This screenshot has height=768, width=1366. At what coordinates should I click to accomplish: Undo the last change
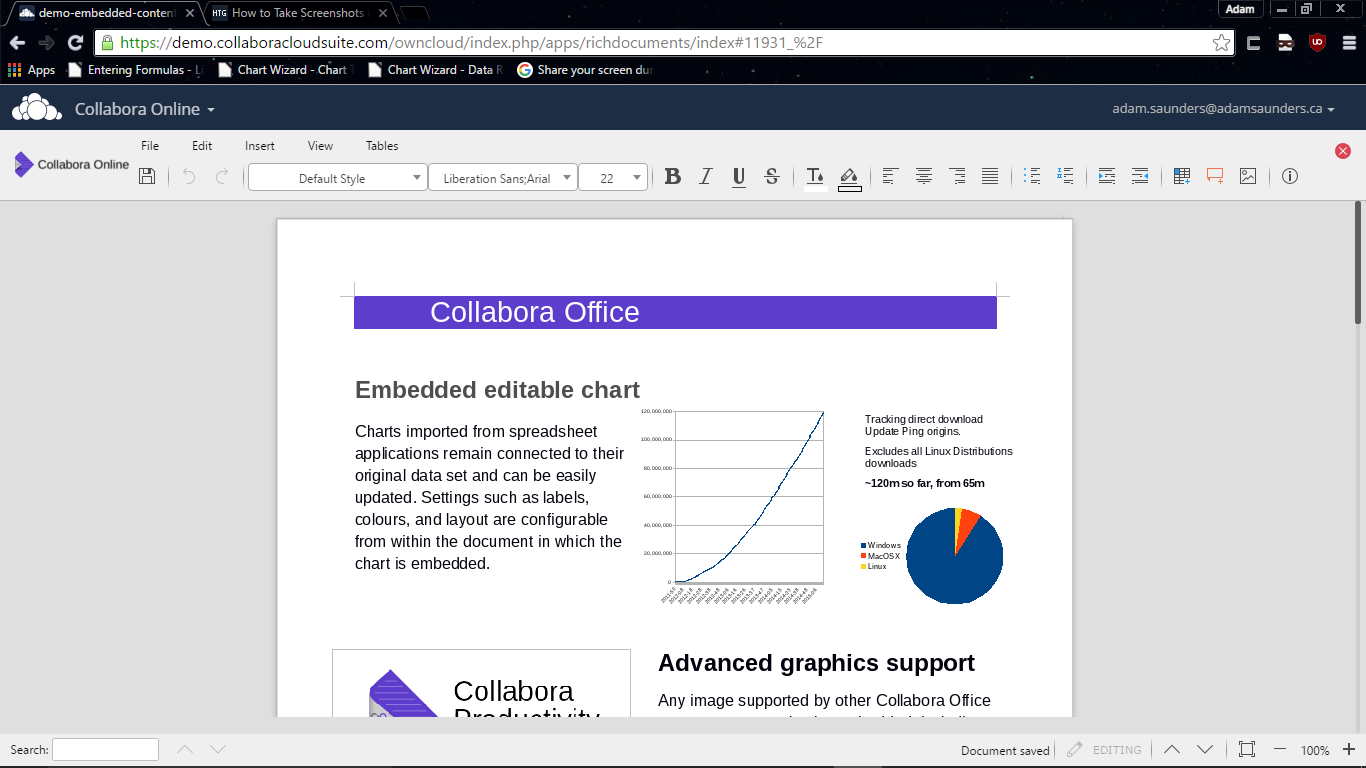[x=190, y=176]
